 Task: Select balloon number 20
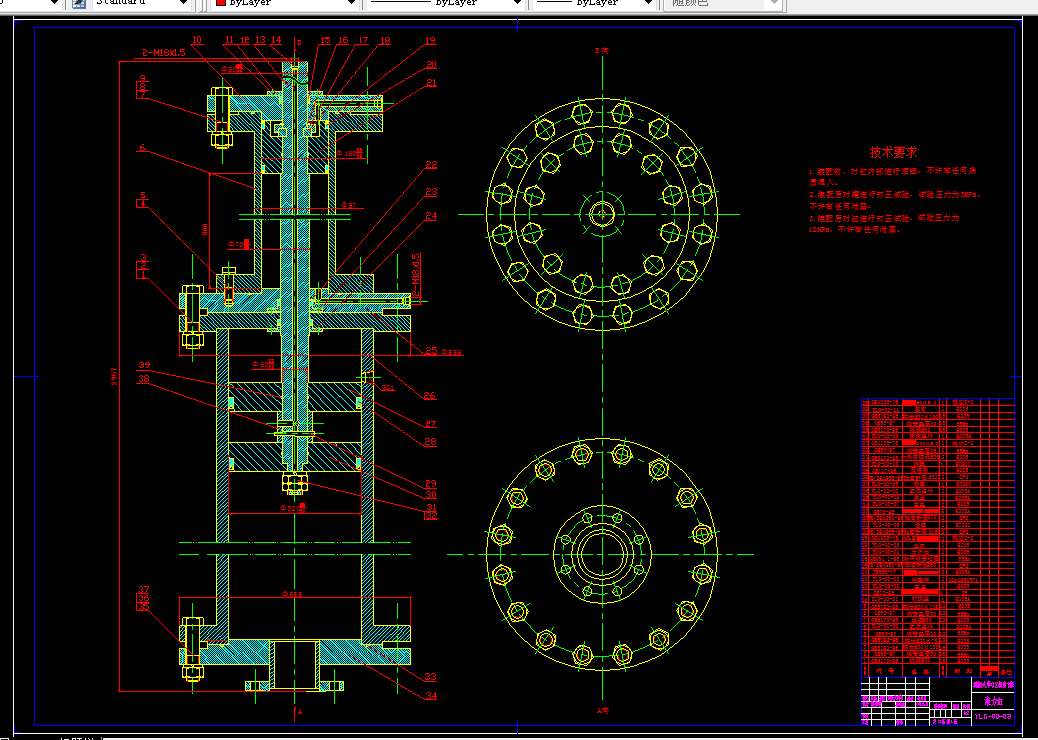(x=432, y=65)
